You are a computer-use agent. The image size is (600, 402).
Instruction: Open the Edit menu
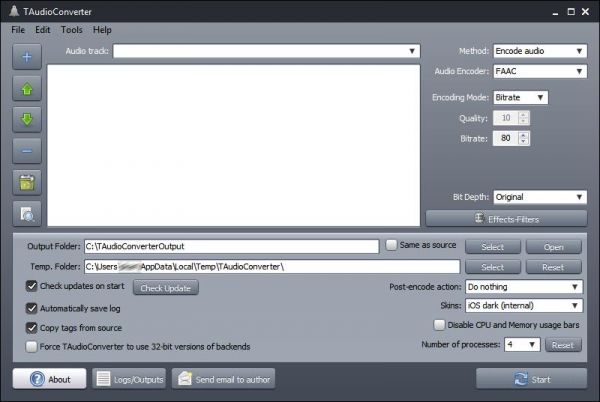click(42, 30)
